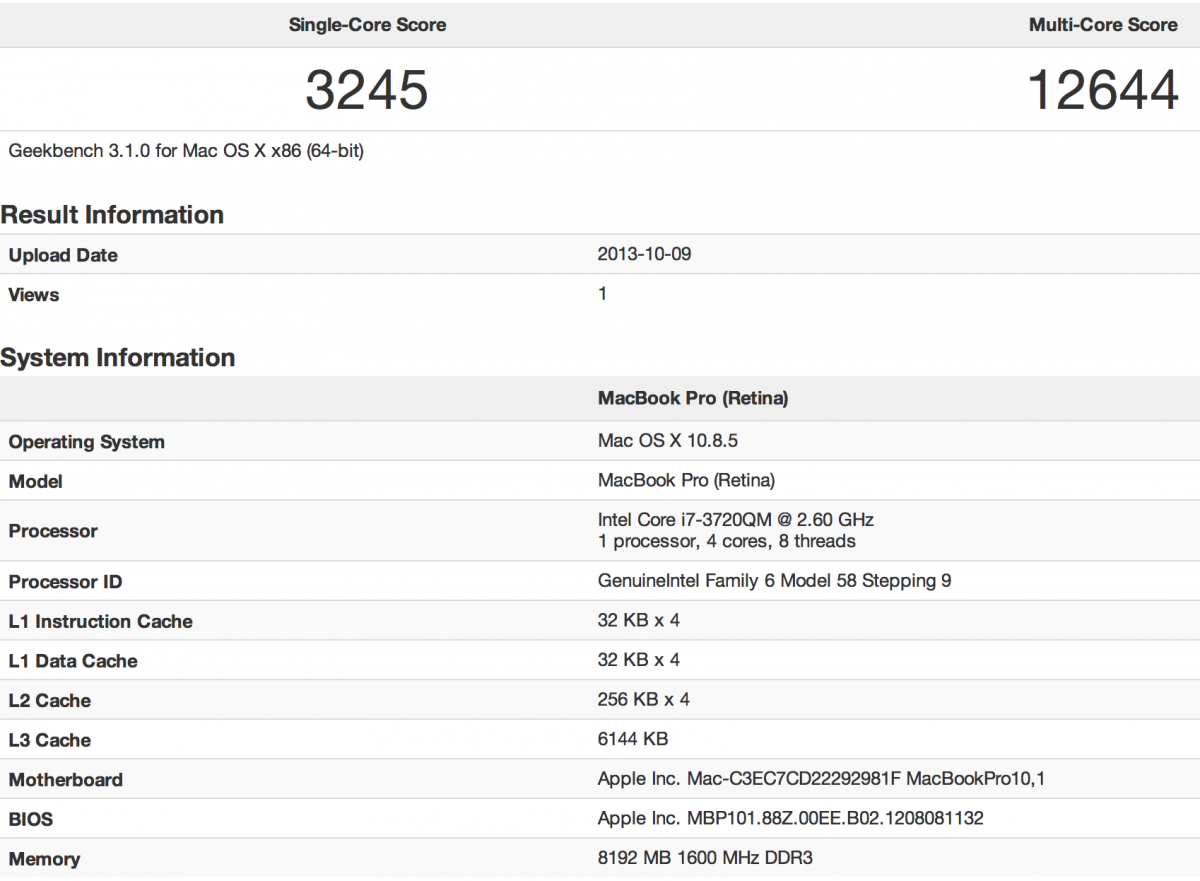Select the "Memory" row label
The height and width of the screenshot is (881, 1200).
44,859
